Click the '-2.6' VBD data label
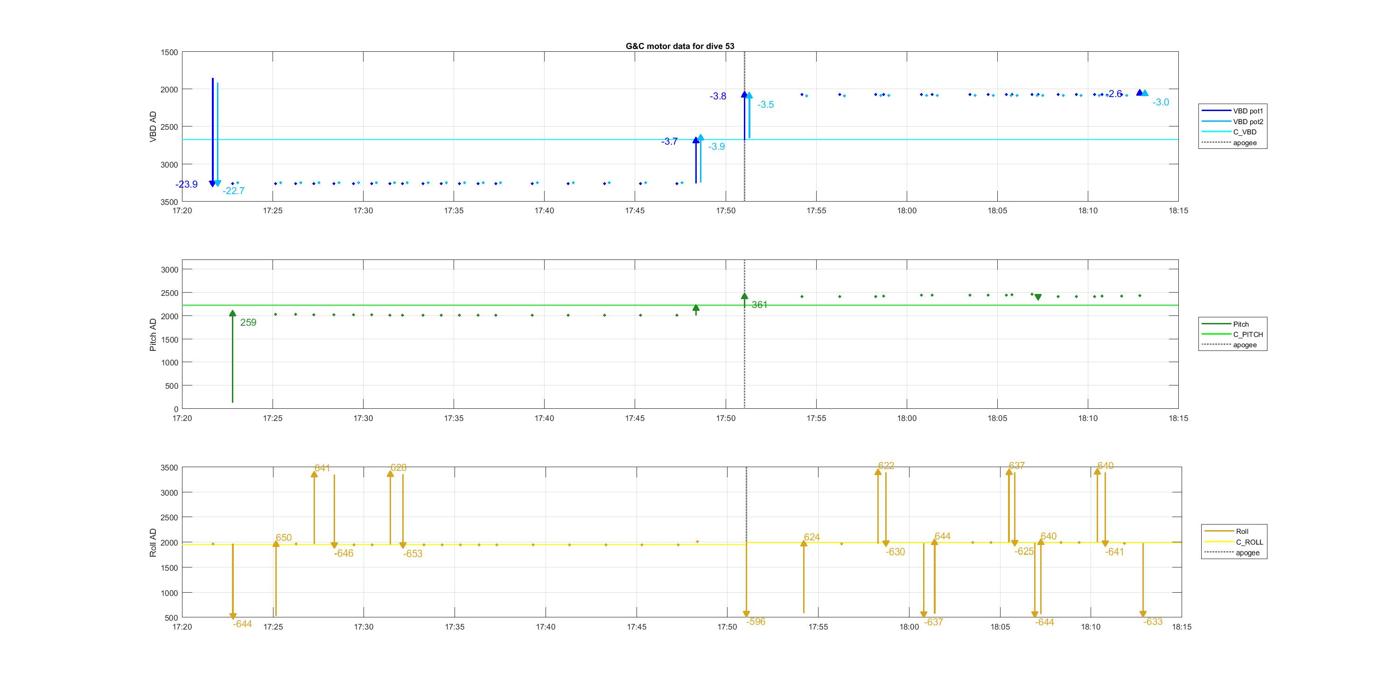Viewport: 1400px width, 693px height. [x=1113, y=93]
